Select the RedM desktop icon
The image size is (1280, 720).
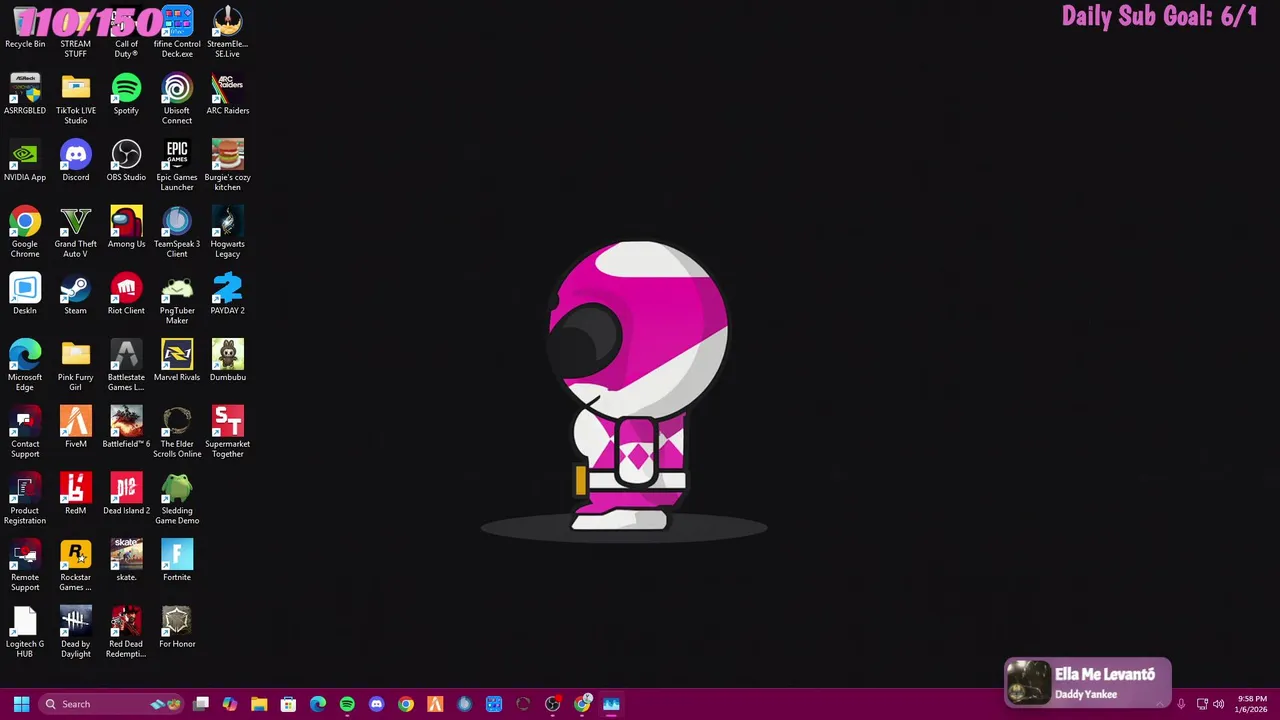pos(76,495)
